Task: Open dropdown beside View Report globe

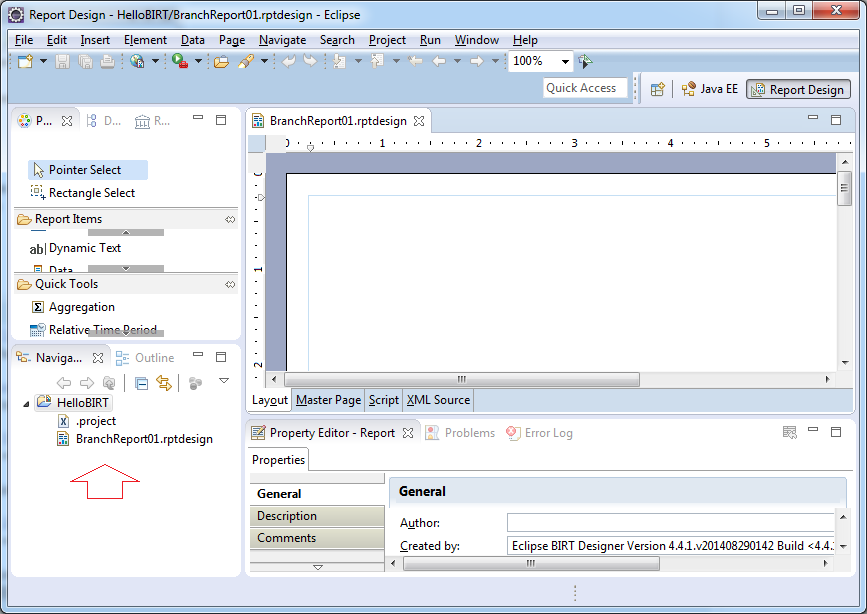Action: coord(155,61)
